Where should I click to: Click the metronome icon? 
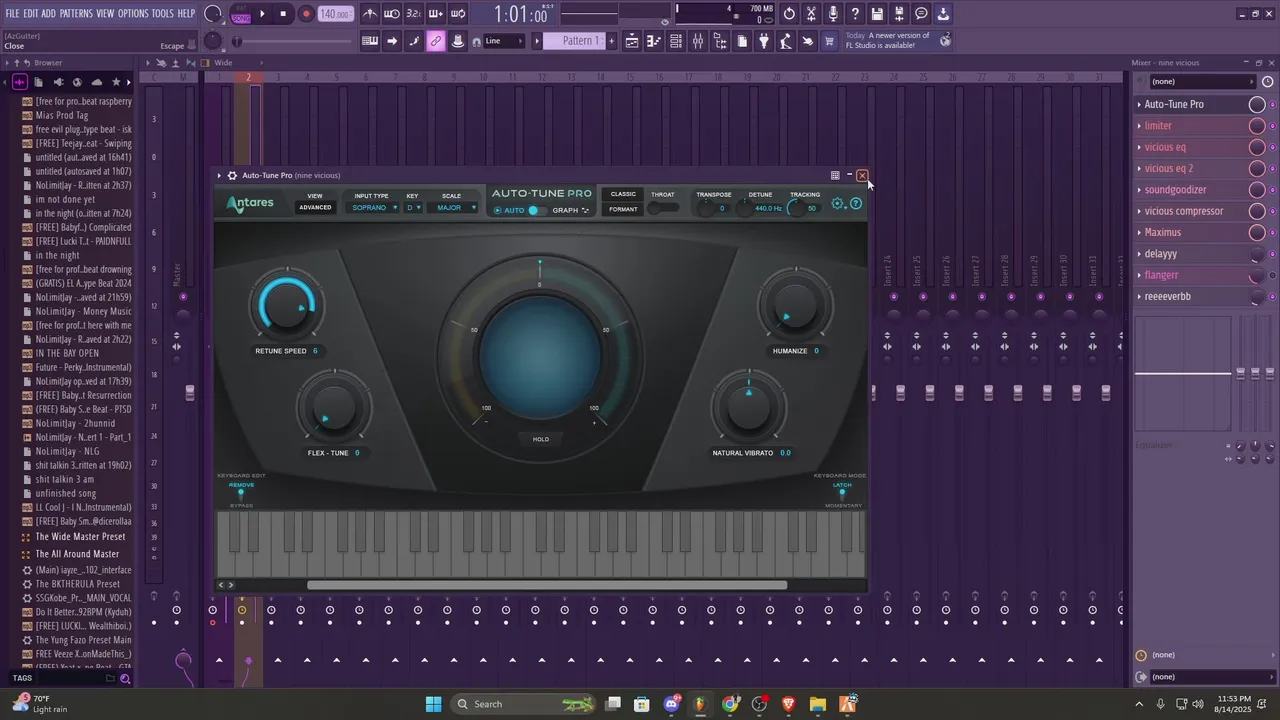coord(370,14)
